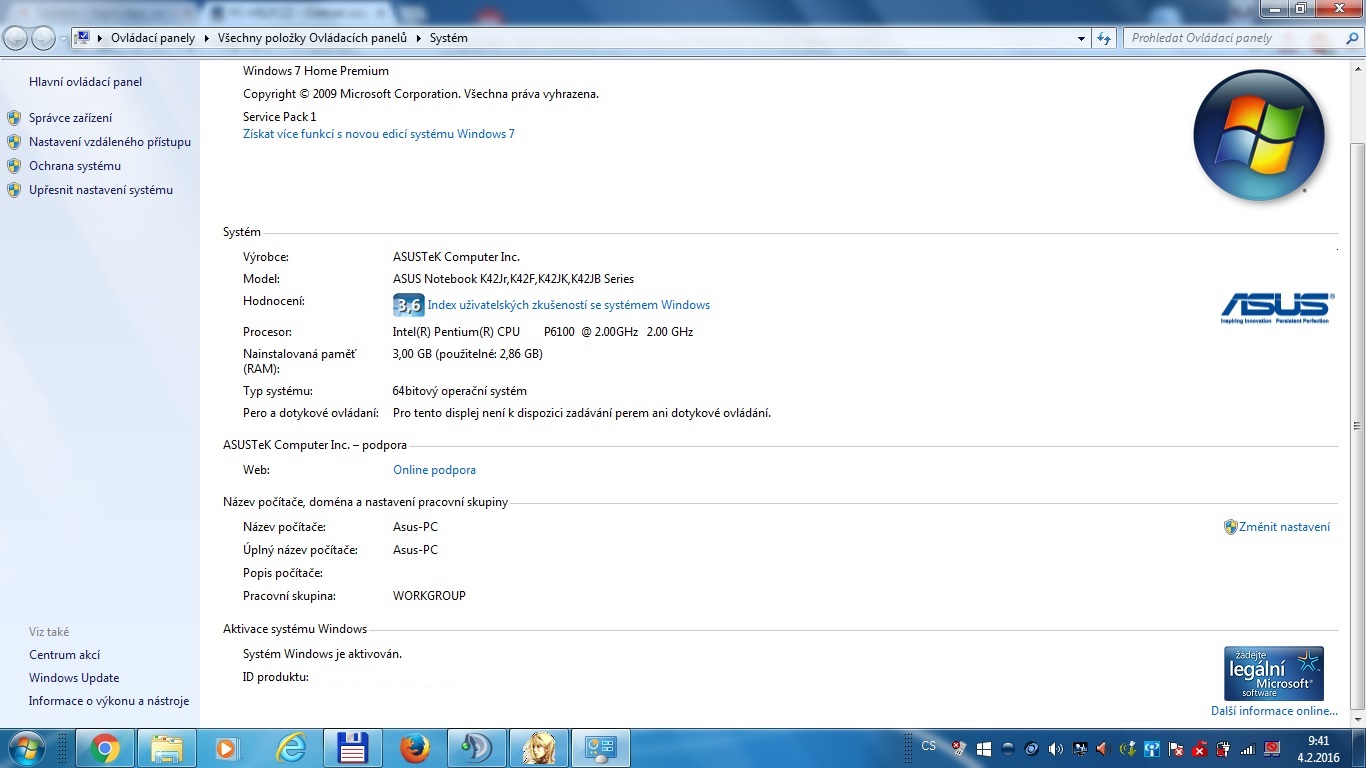Click Získat více funkcí s novou edicí link
Screen dimensions: 1366x768
[x=379, y=134]
